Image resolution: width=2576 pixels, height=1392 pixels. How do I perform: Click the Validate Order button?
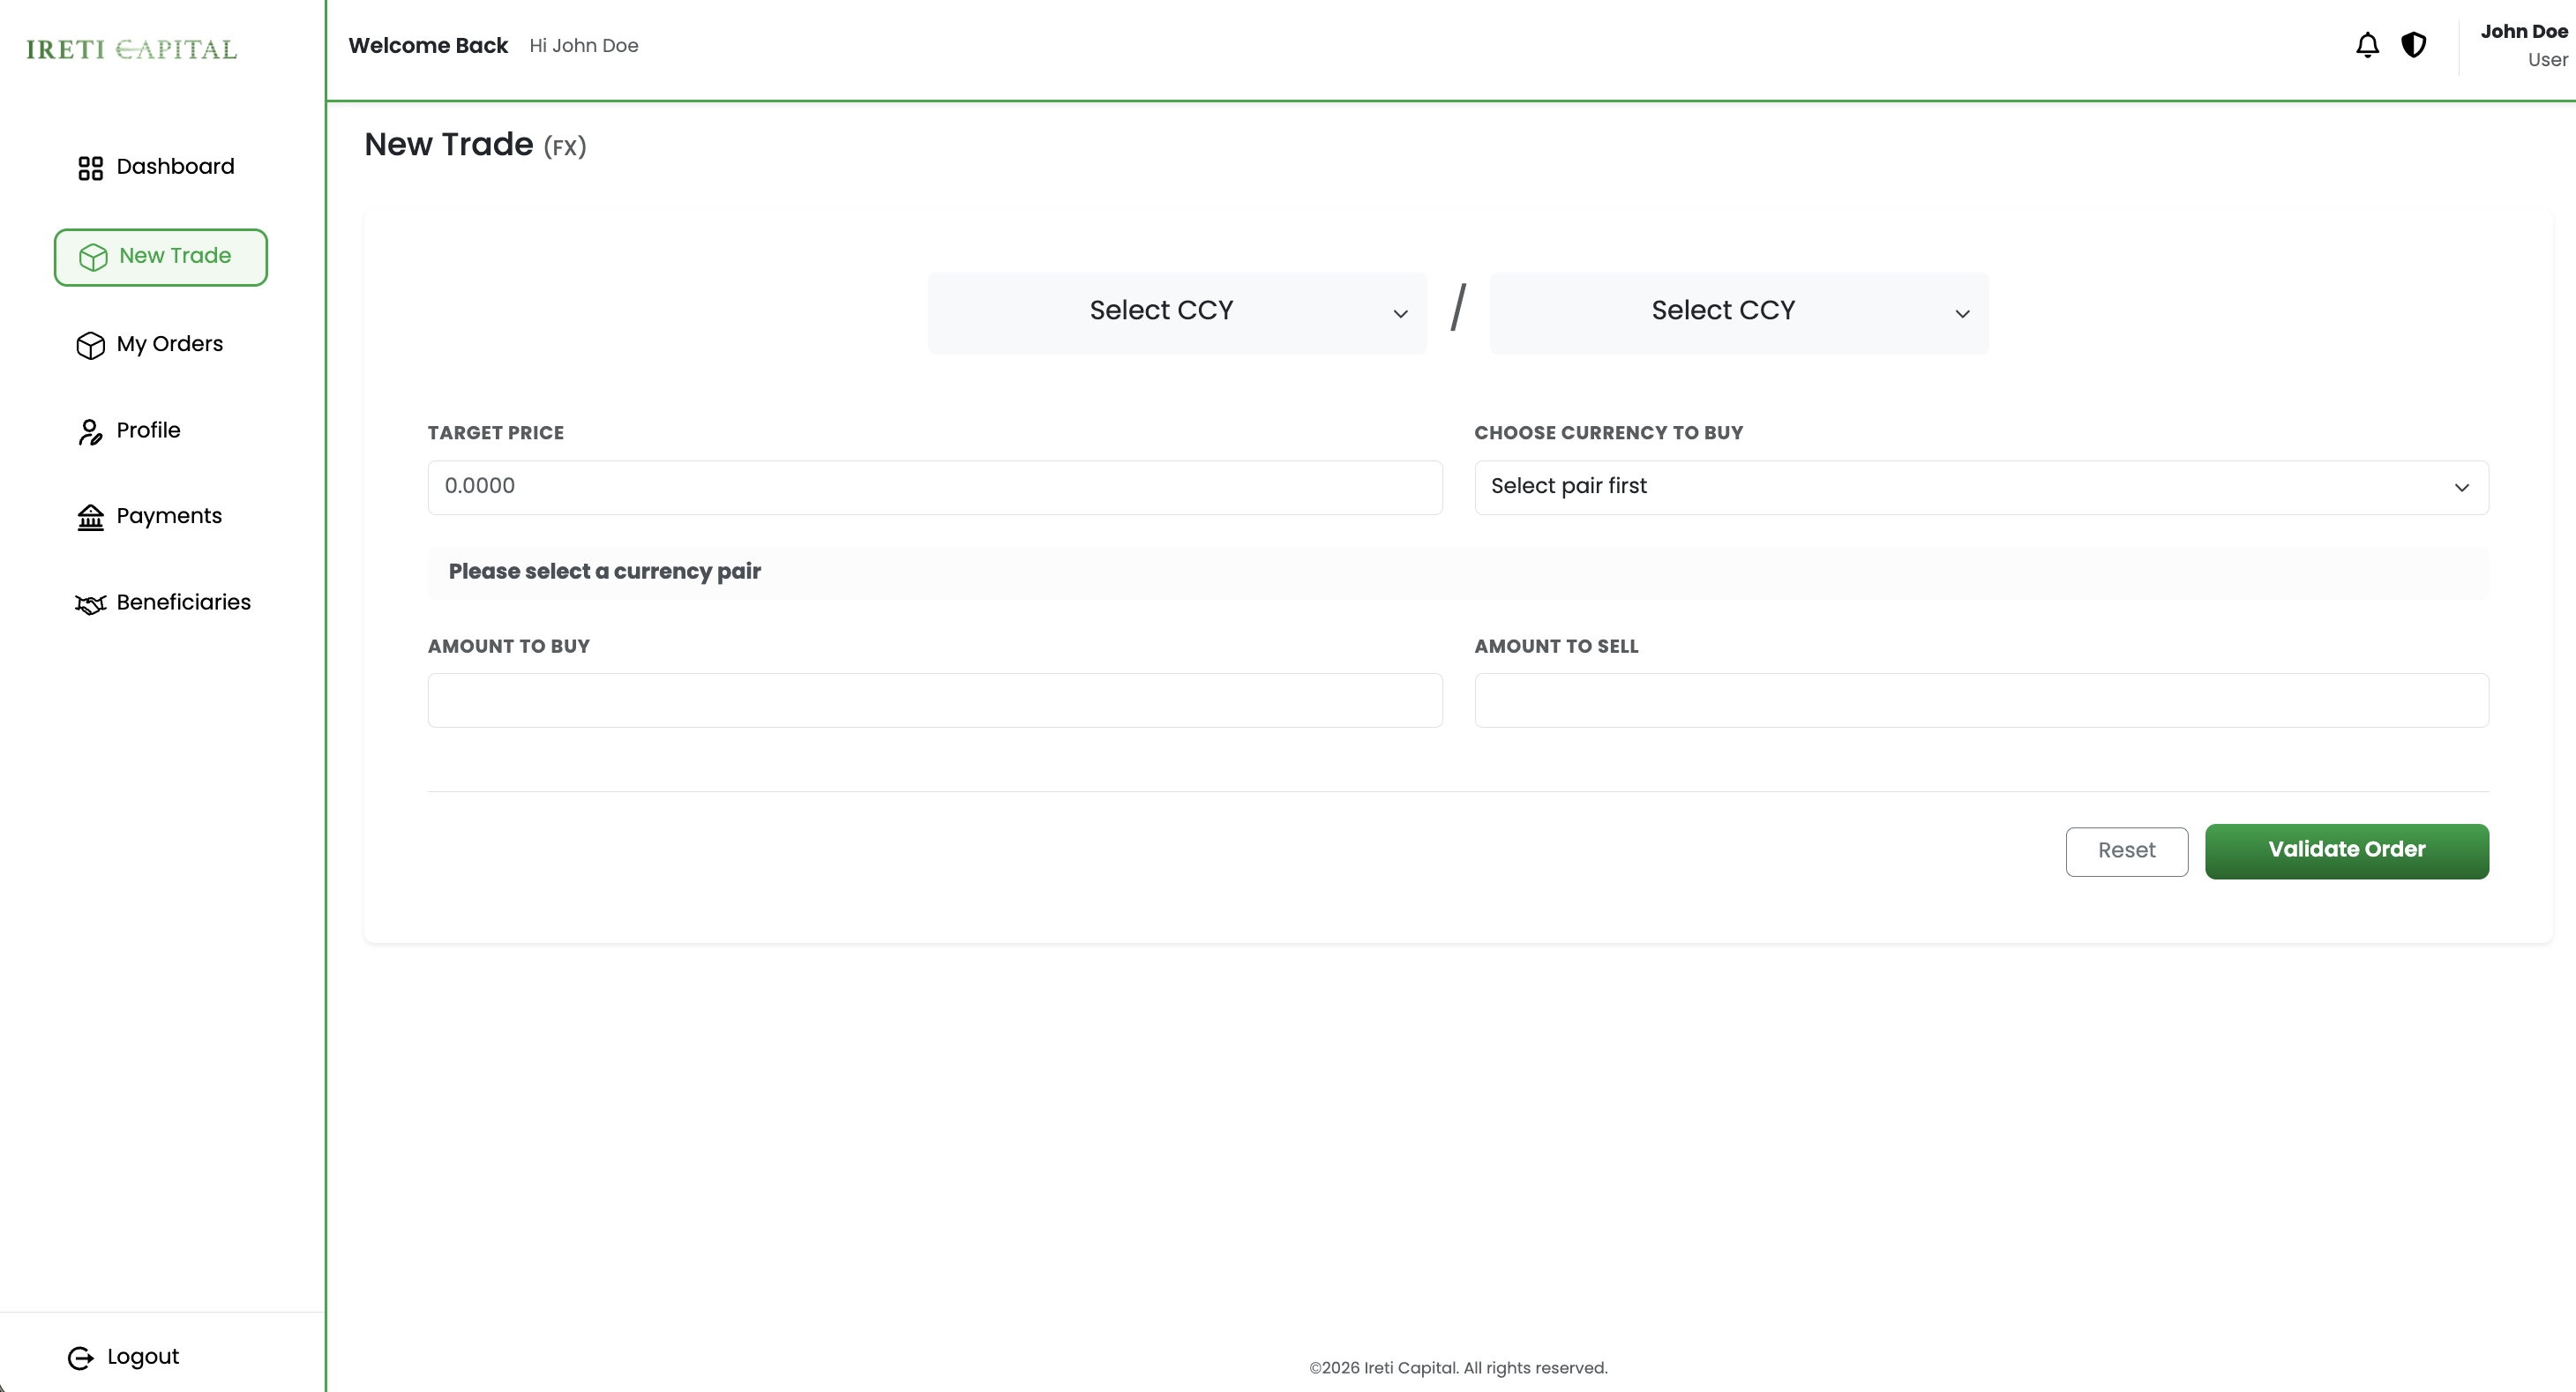point(2347,851)
